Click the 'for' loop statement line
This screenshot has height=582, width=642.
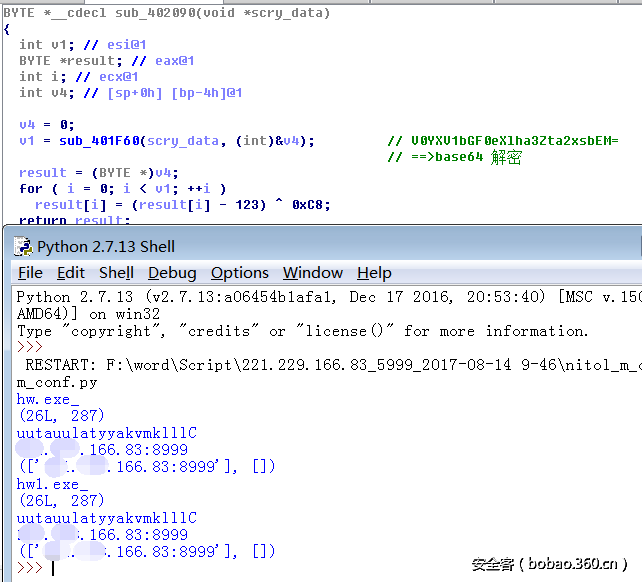pos(122,189)
